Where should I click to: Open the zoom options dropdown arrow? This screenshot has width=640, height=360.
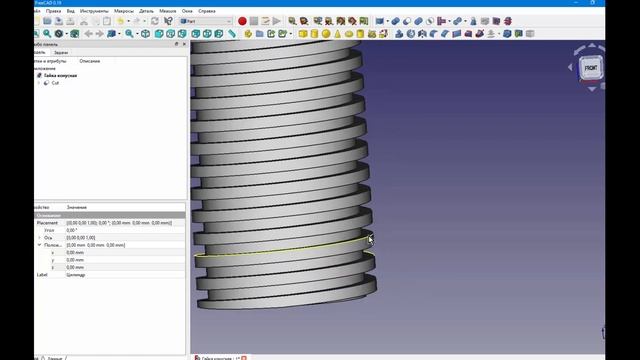point(137,34)
